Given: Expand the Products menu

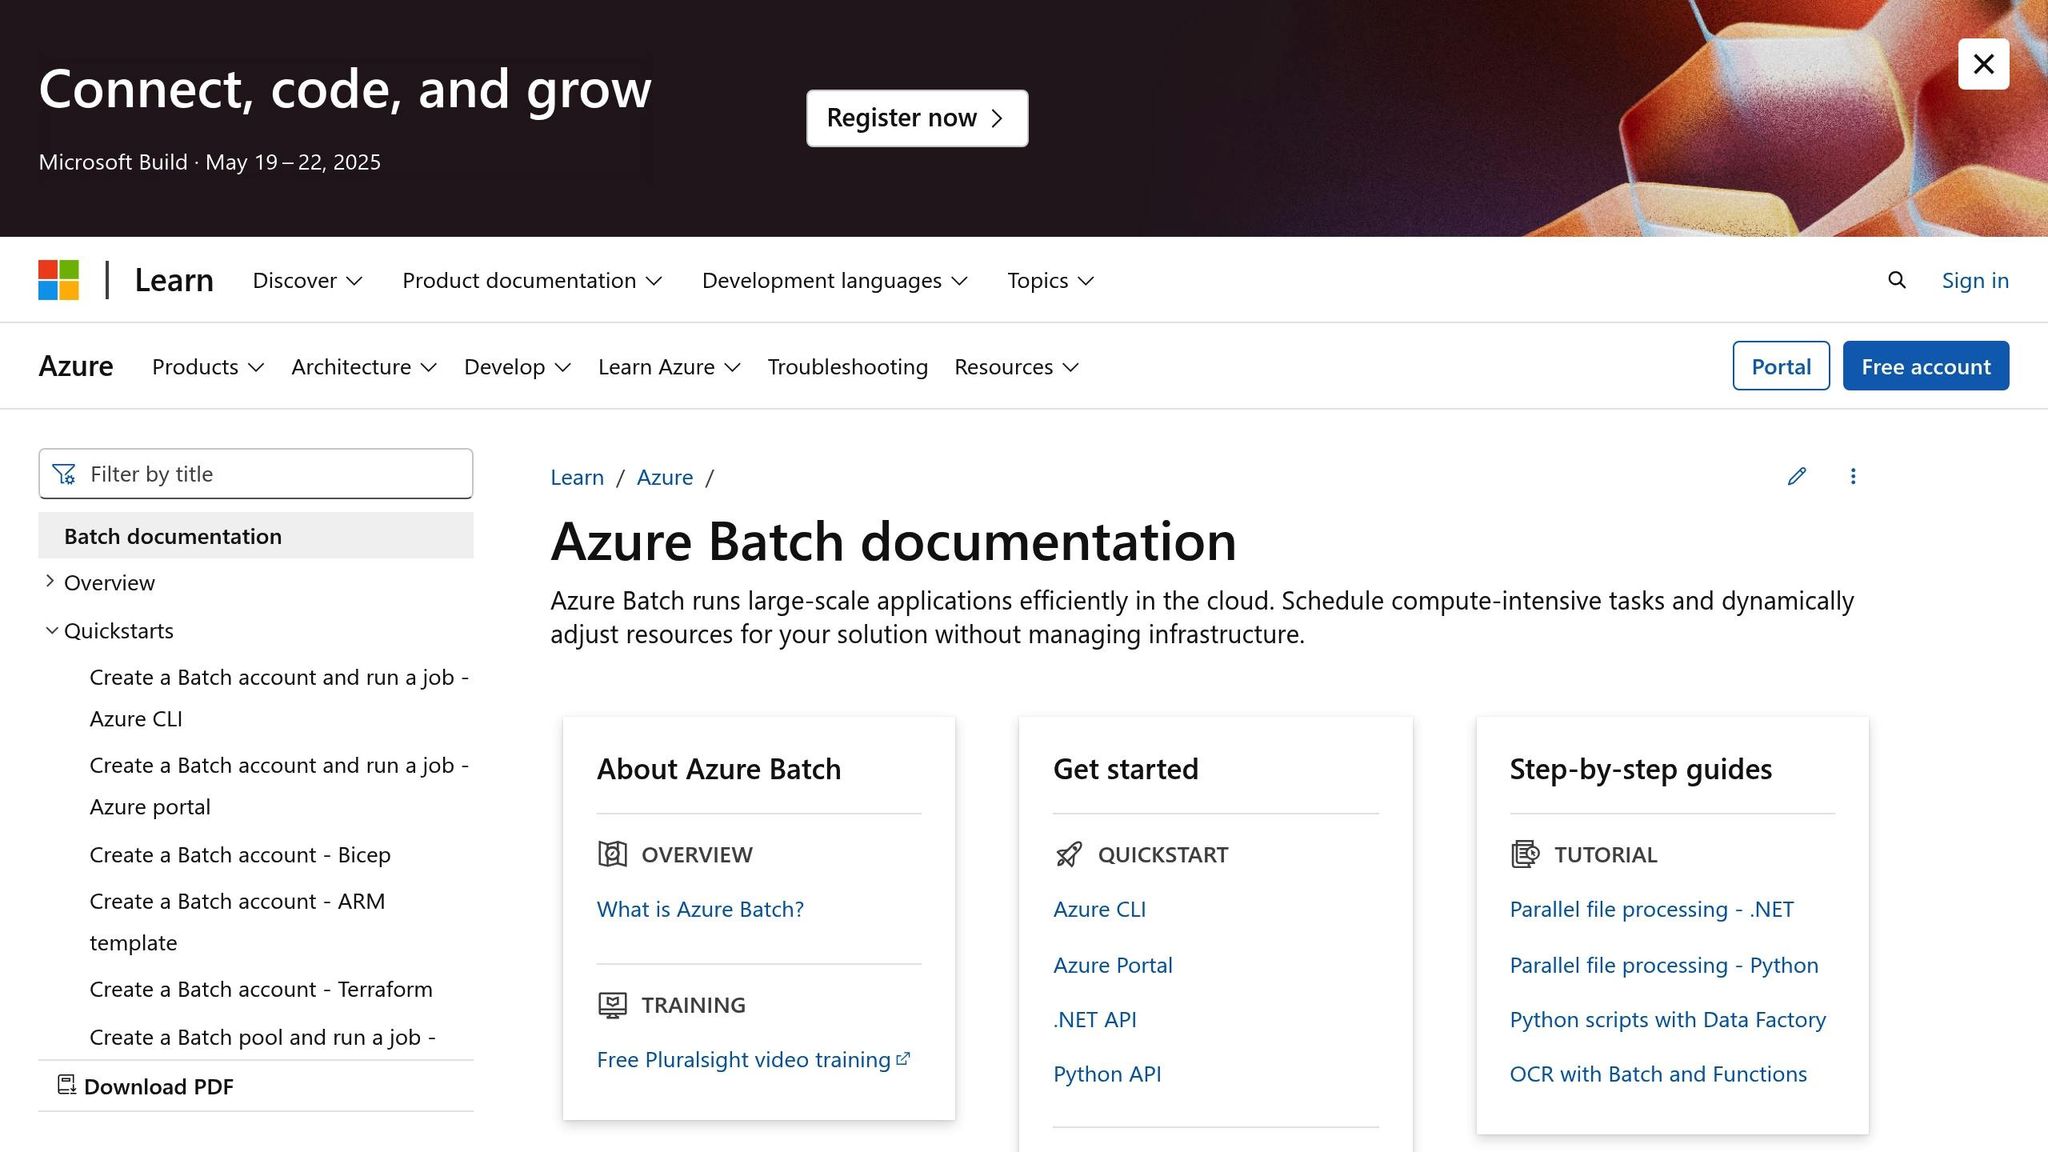Looking at the screenshot, I should point(208,367).
